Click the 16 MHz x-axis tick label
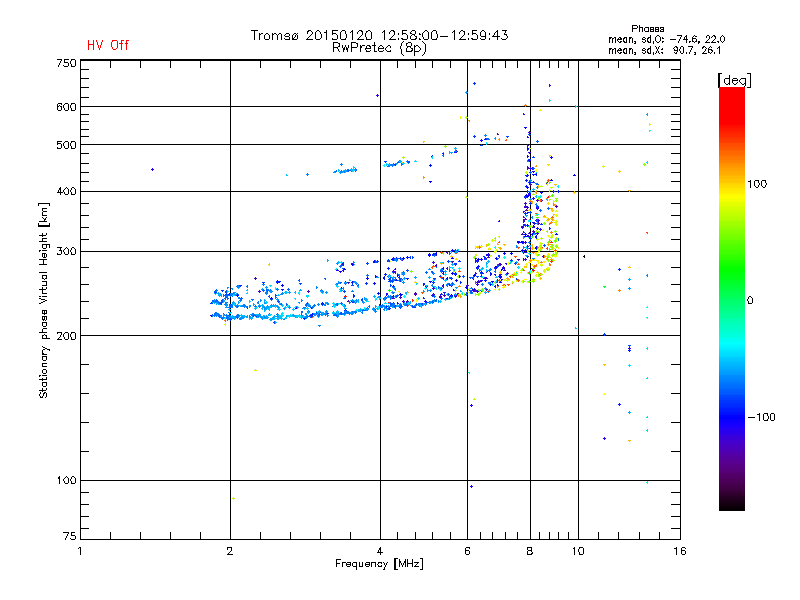The height and width of the screenshot is (600, 800). [x=678, y=551]
